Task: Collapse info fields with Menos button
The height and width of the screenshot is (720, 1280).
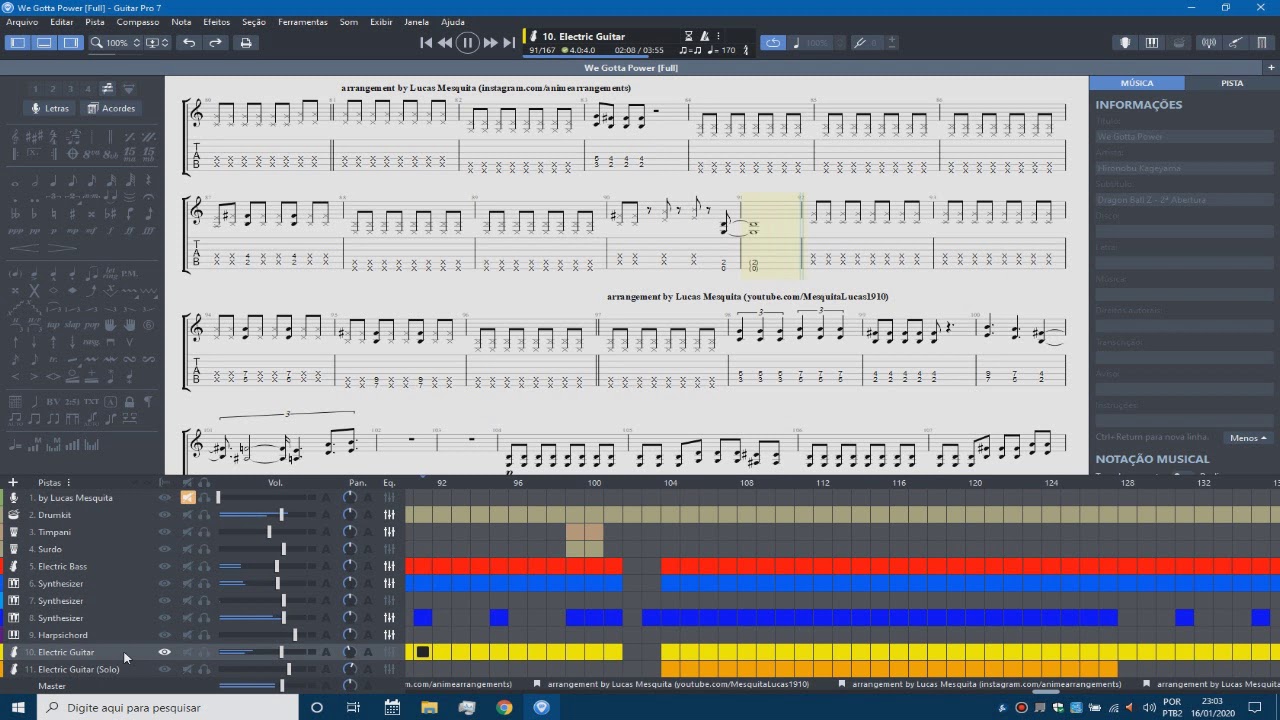Action: point(1248,438)
